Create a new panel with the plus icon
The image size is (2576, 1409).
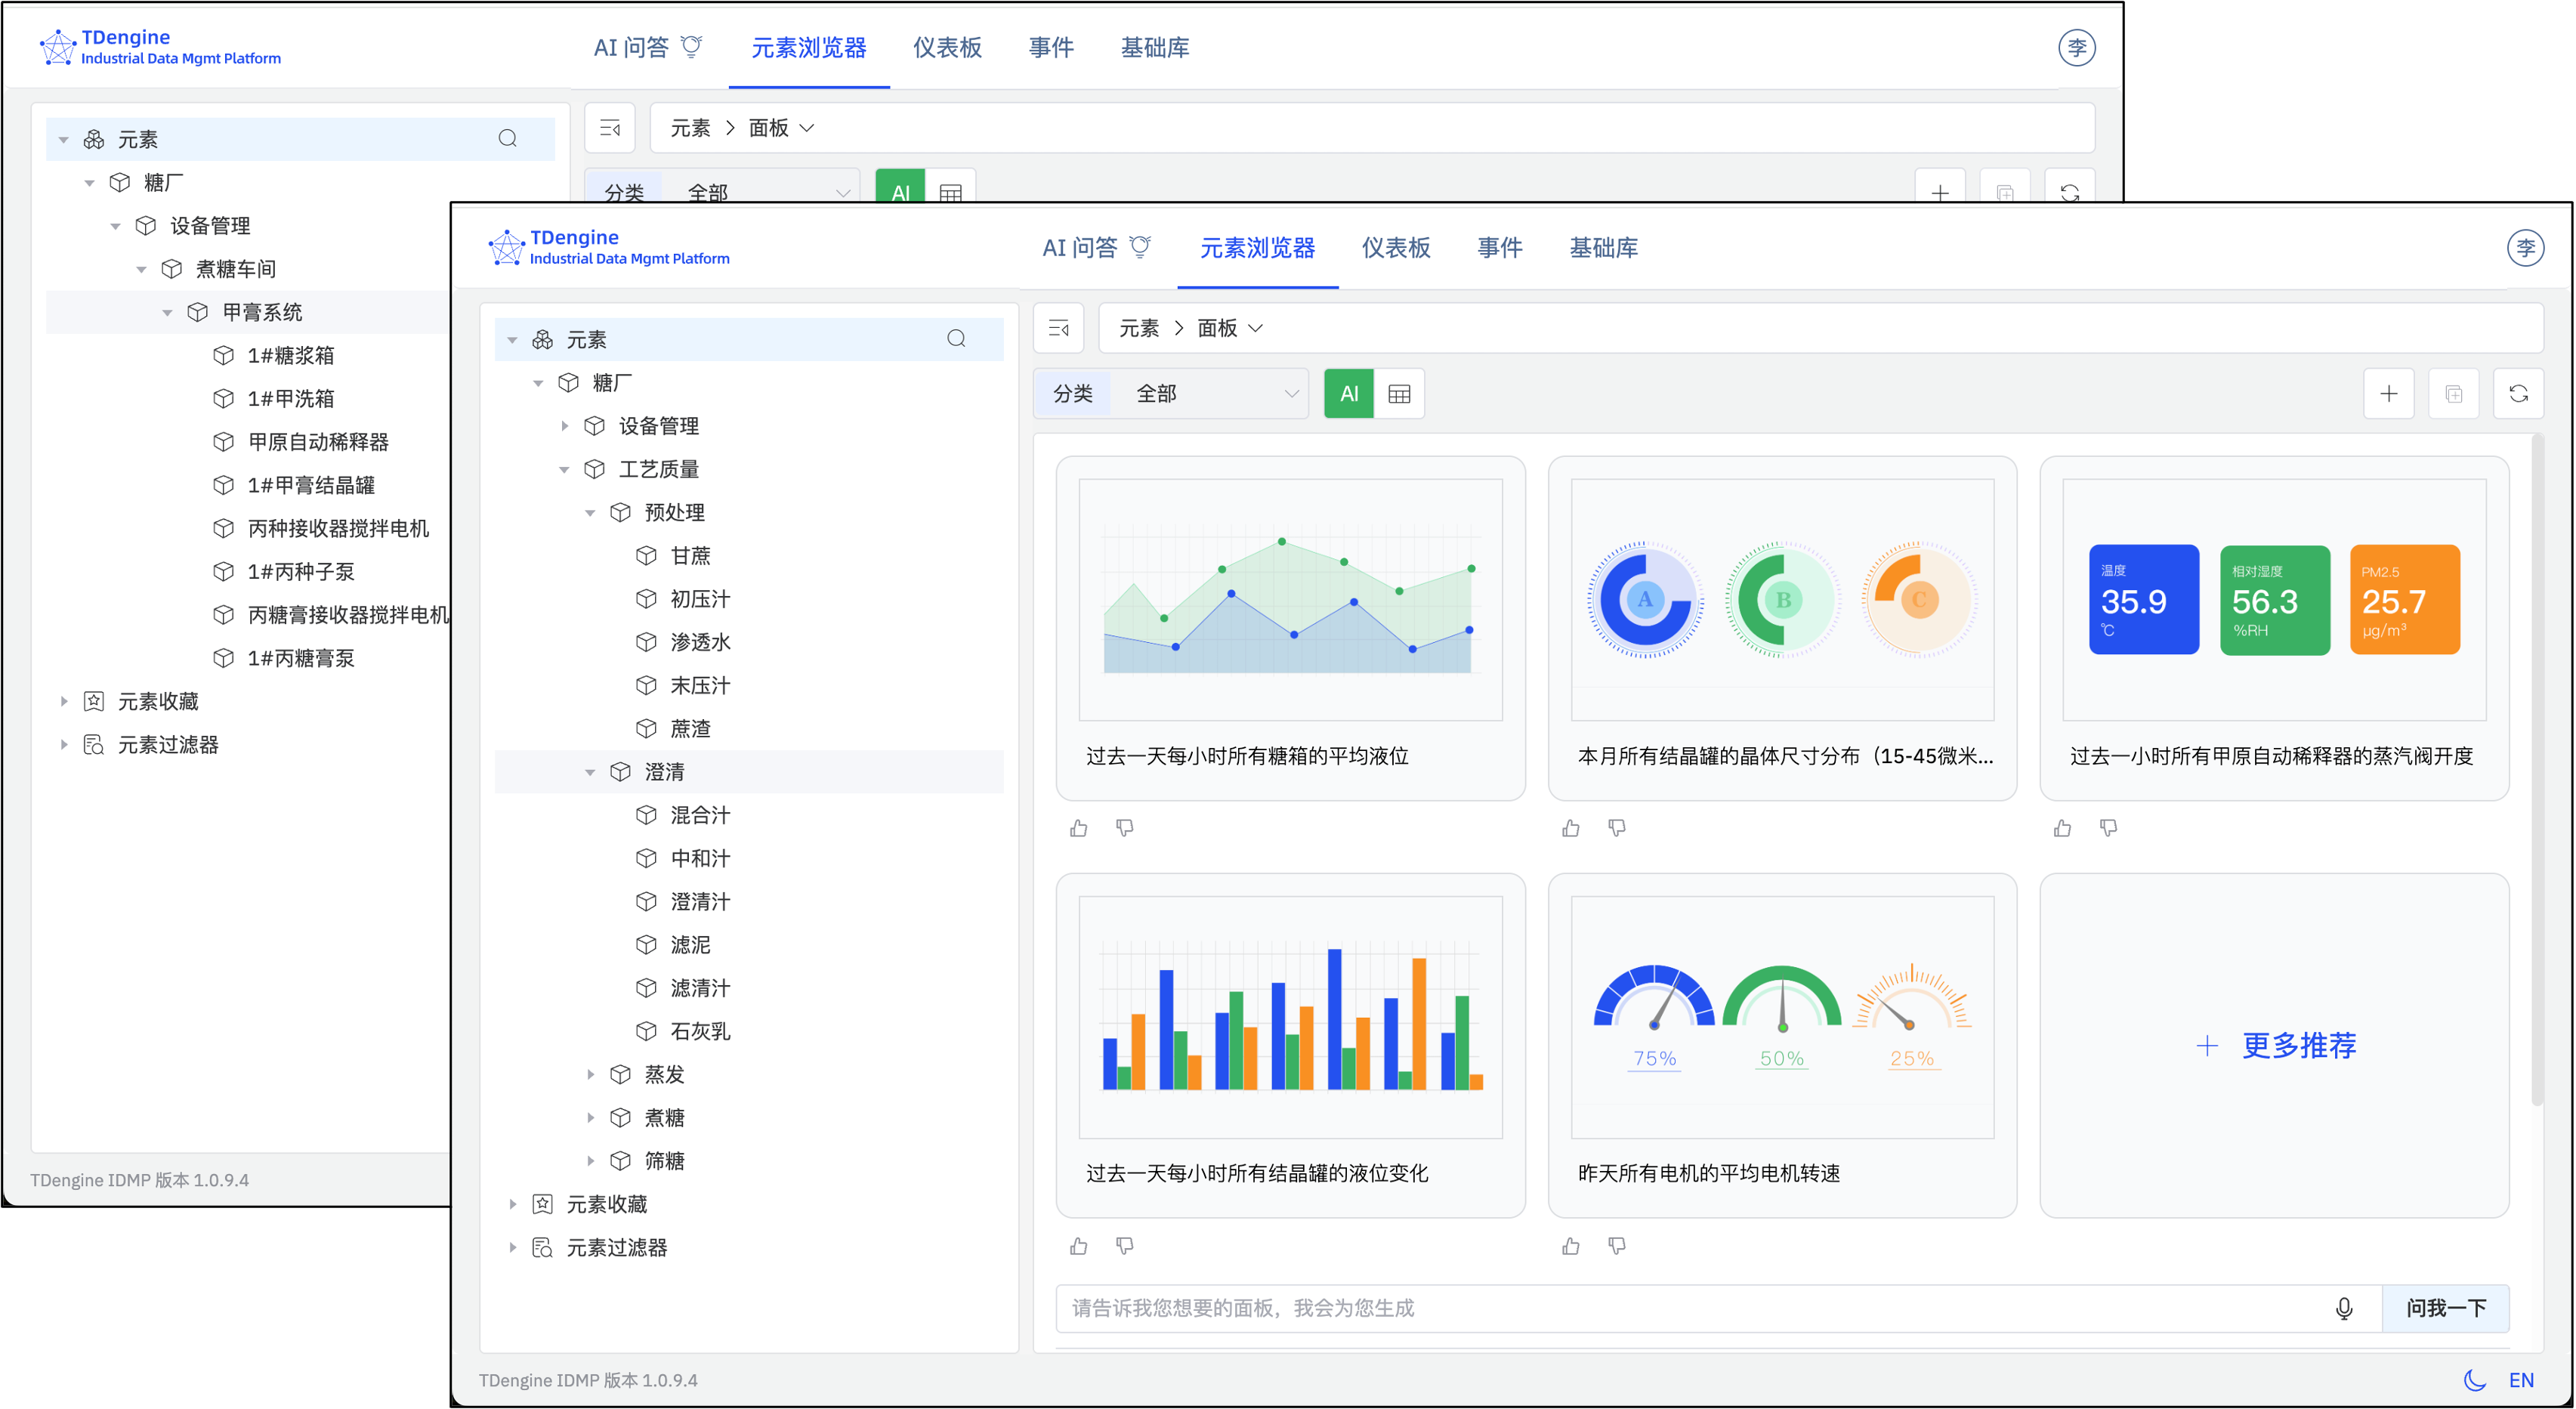tap(2389, 393)
